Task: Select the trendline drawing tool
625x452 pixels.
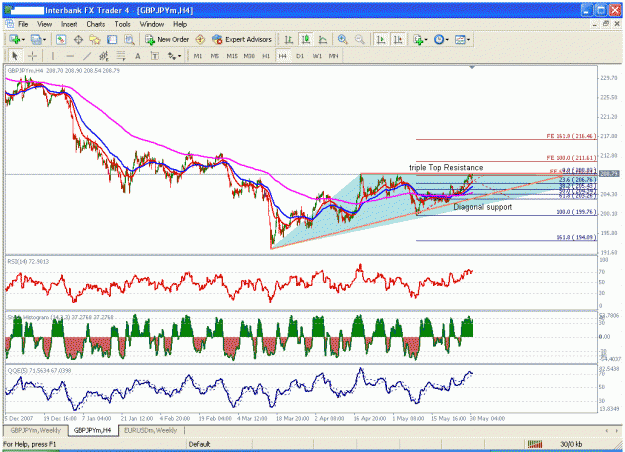Action: (x=87, y=56)
